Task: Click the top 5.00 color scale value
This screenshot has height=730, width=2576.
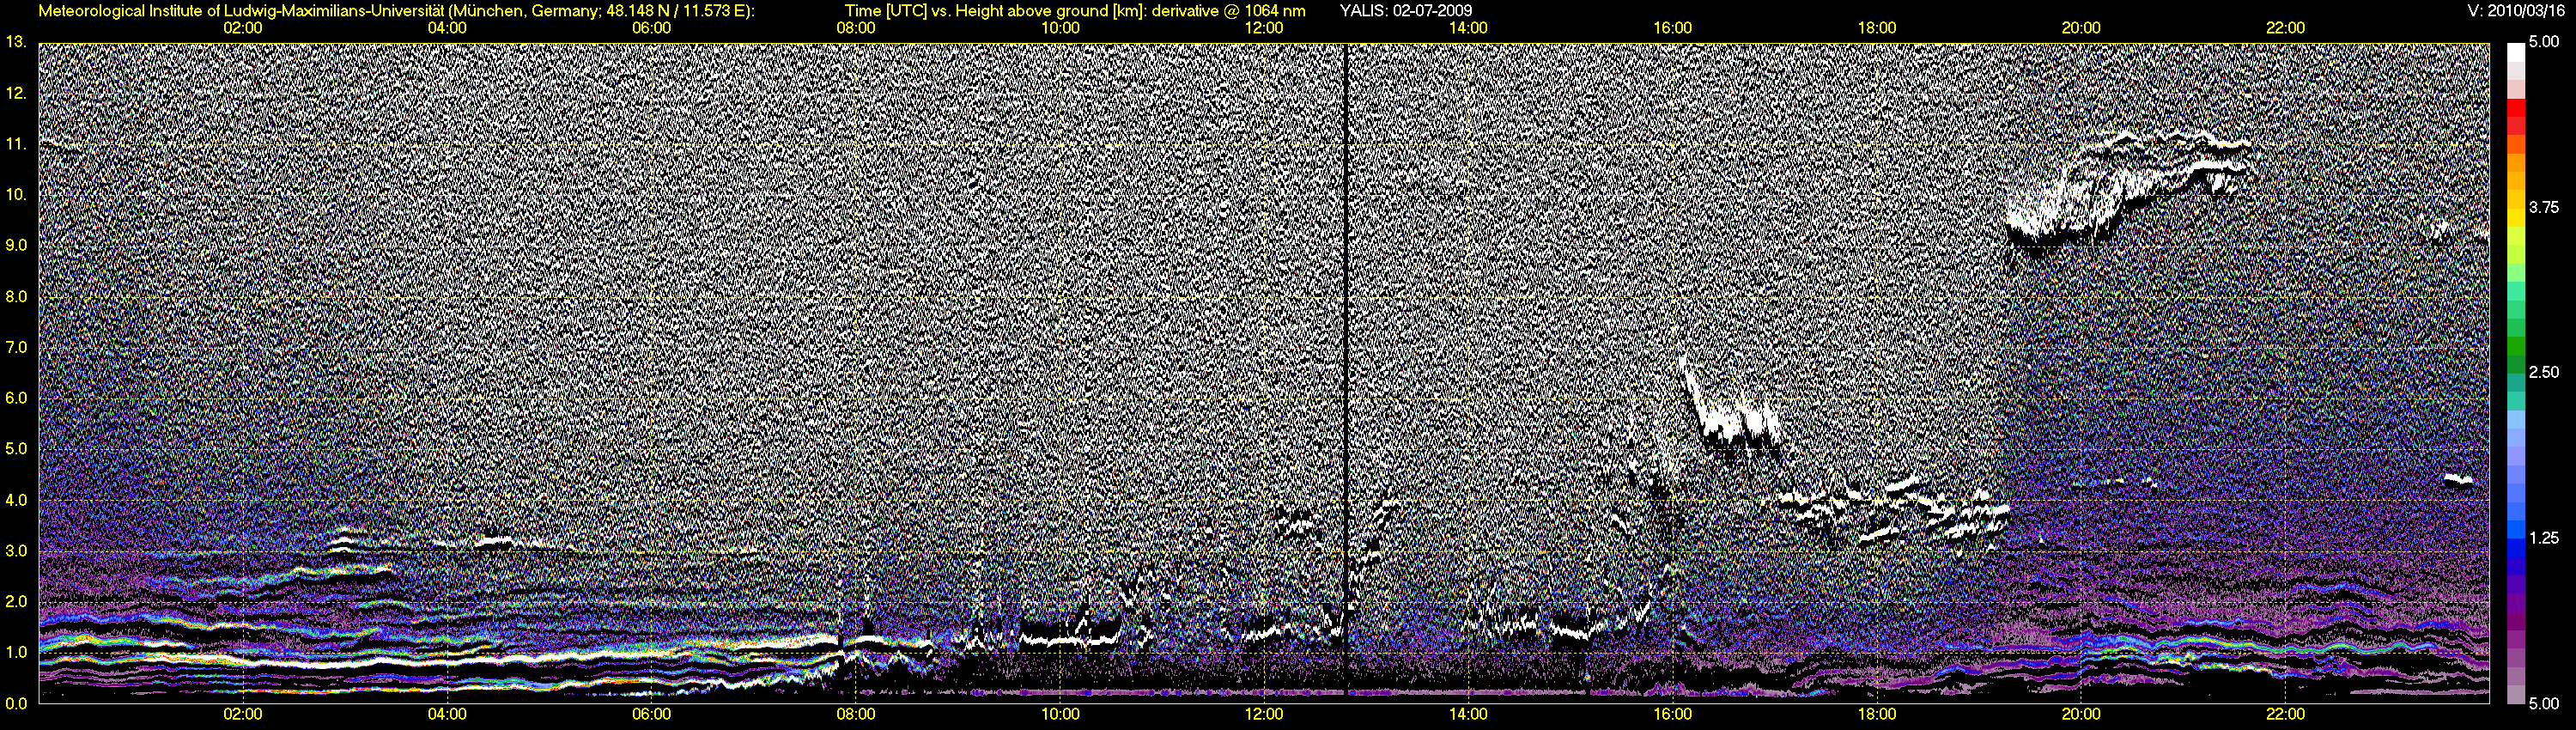Action: coord(2544,42)
